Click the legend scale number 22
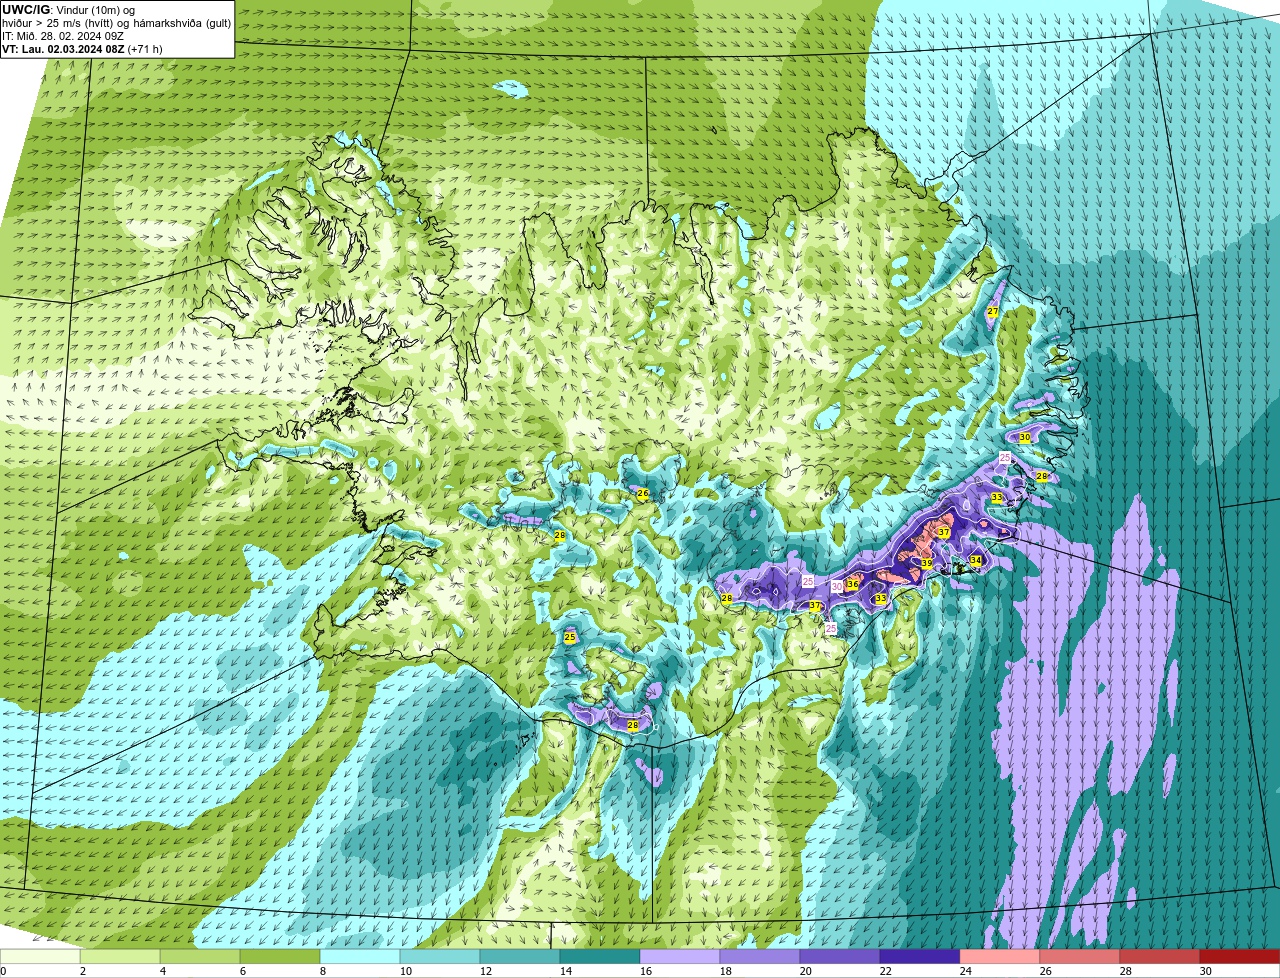The width and height of the screenshot is (1280, 978). 885,971
